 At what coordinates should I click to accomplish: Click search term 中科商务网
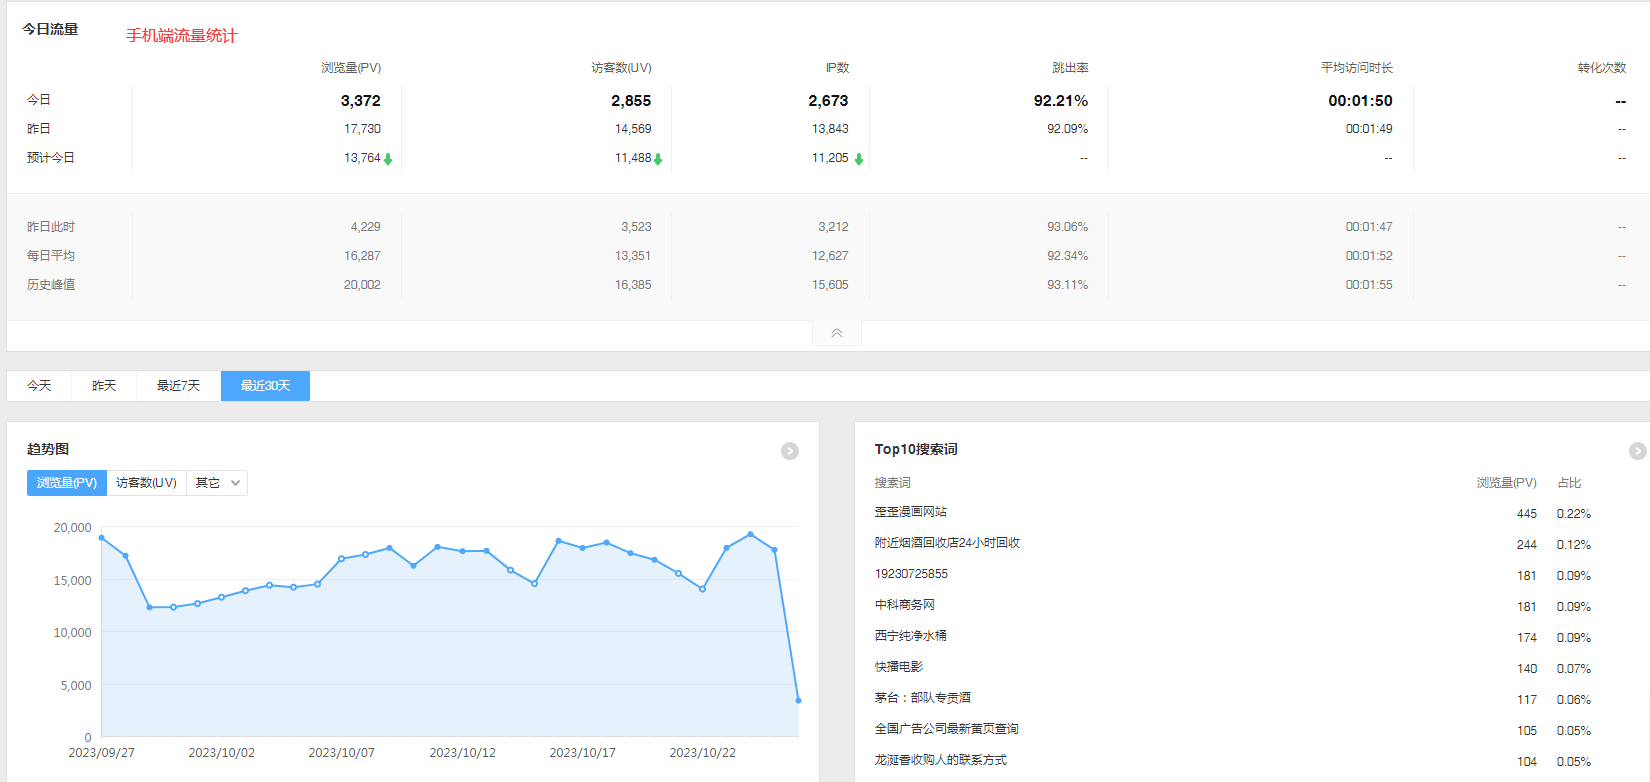coord(904,605)
